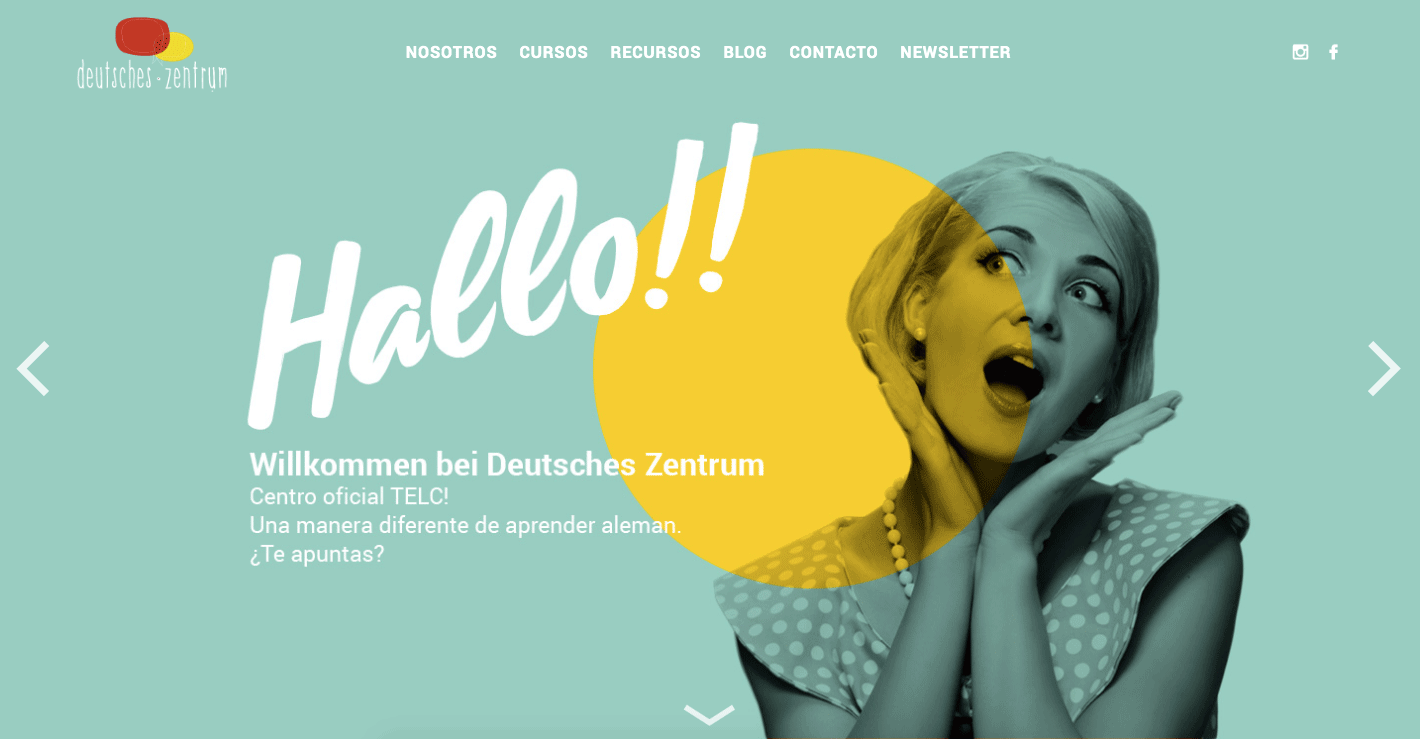Click the ¿Te apuntas? text
The image size is (1420, 739).
[317, 554]
